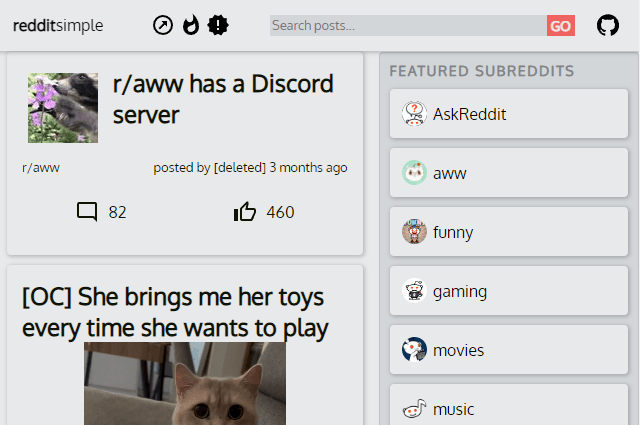Screen dimensions: 640x425
Task: Select the hot posts flame icon
Action: pos(191,25)
